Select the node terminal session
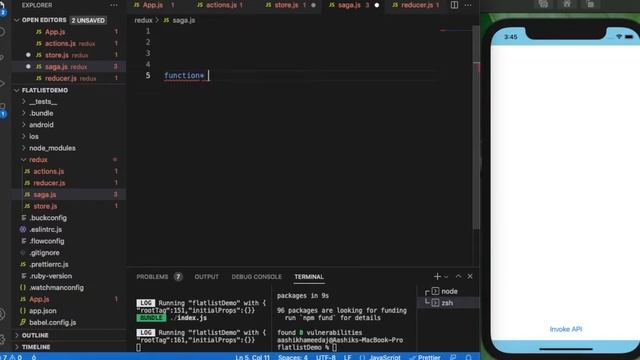Screen dimensions: 640x360 pyautogui.click(x=448, y=291)
